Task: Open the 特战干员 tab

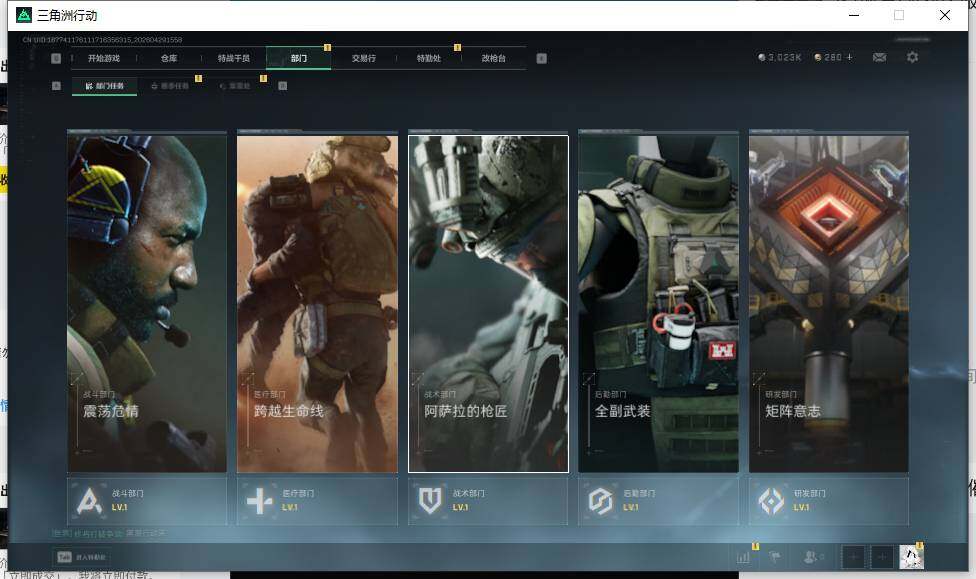Action: pyautogui.click(x=233, y=58)
